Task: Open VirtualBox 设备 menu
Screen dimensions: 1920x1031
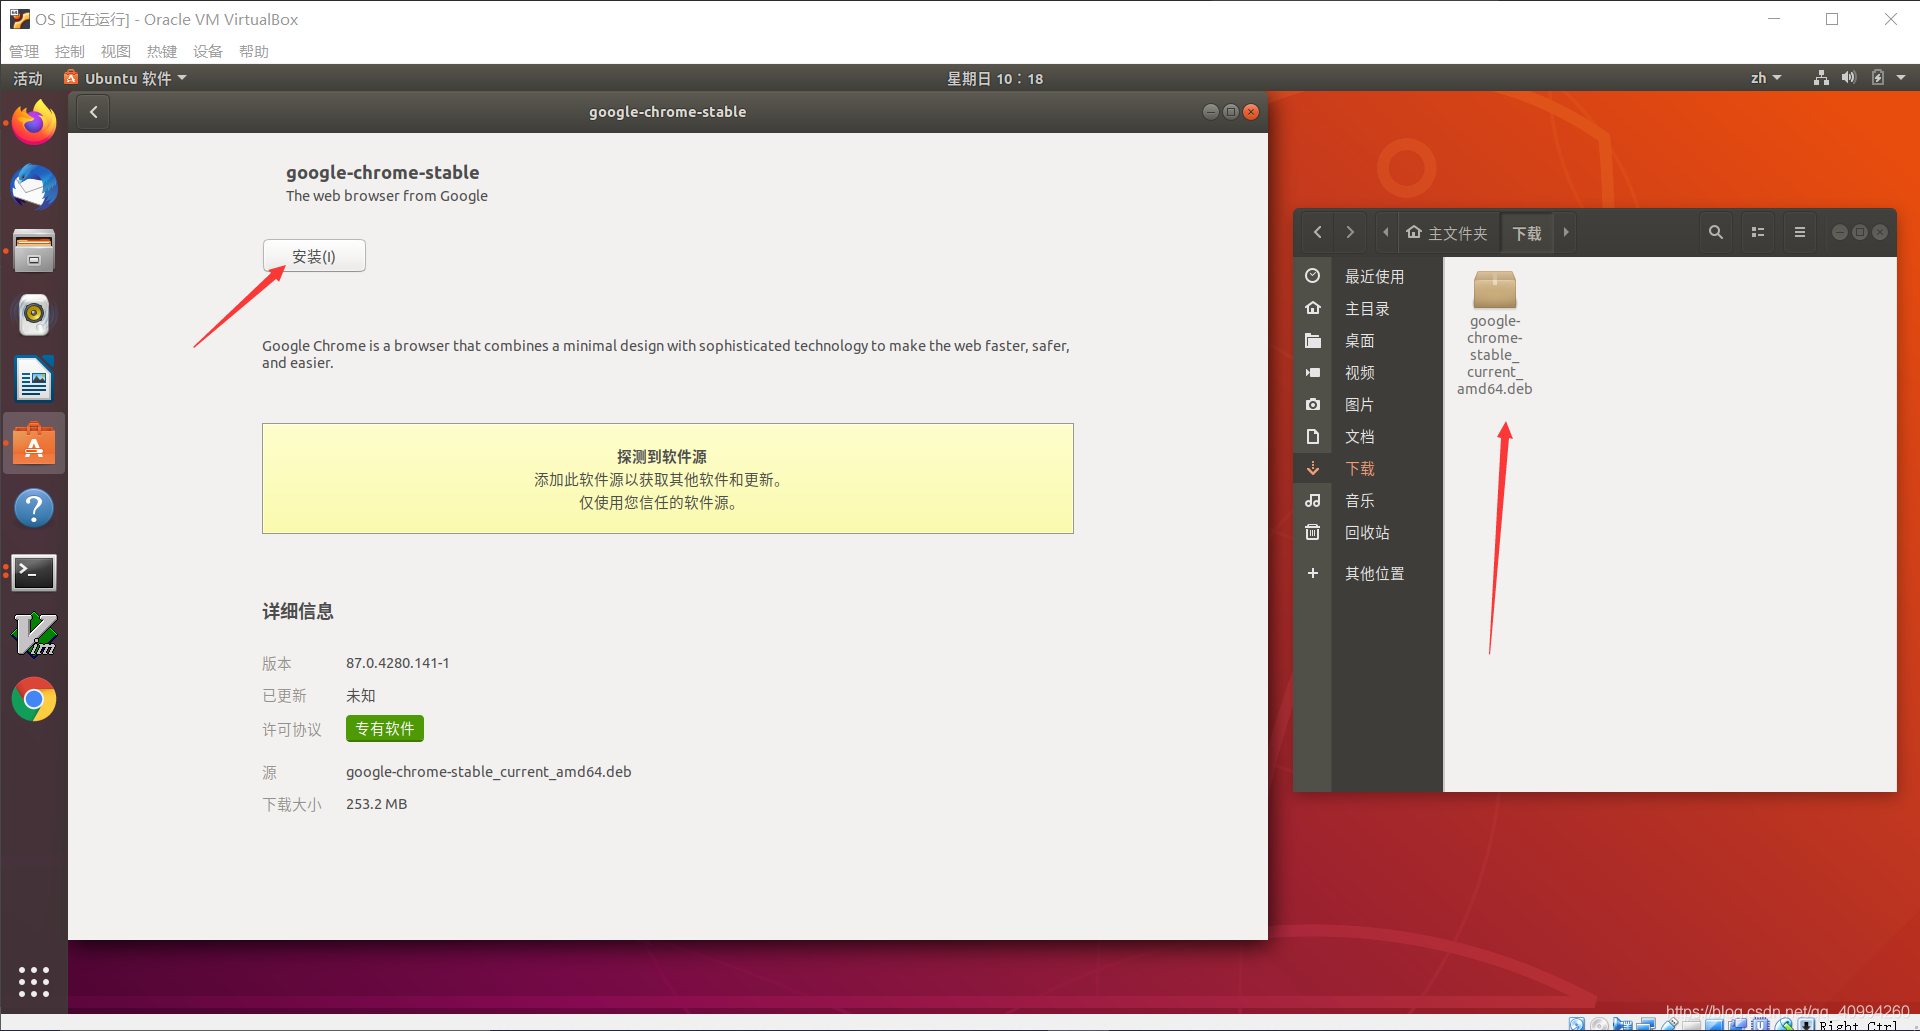Action: (208, 51)
